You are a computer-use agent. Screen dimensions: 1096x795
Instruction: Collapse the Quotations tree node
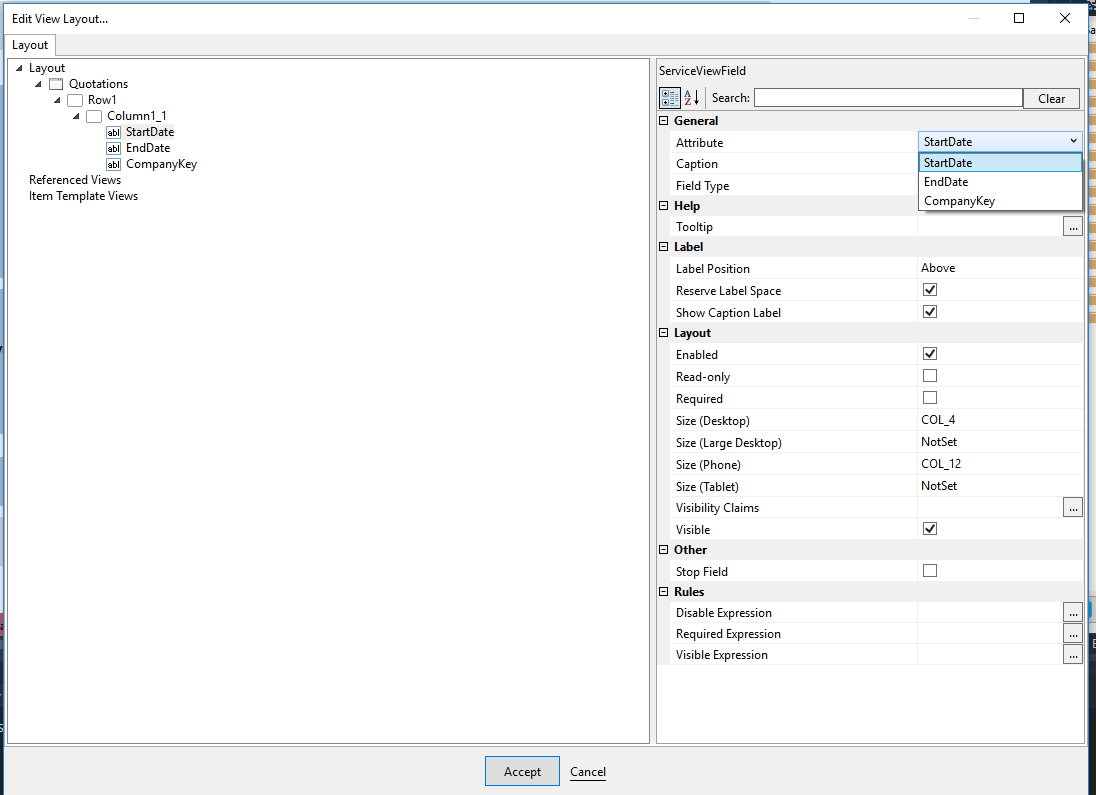coord(38,84)
